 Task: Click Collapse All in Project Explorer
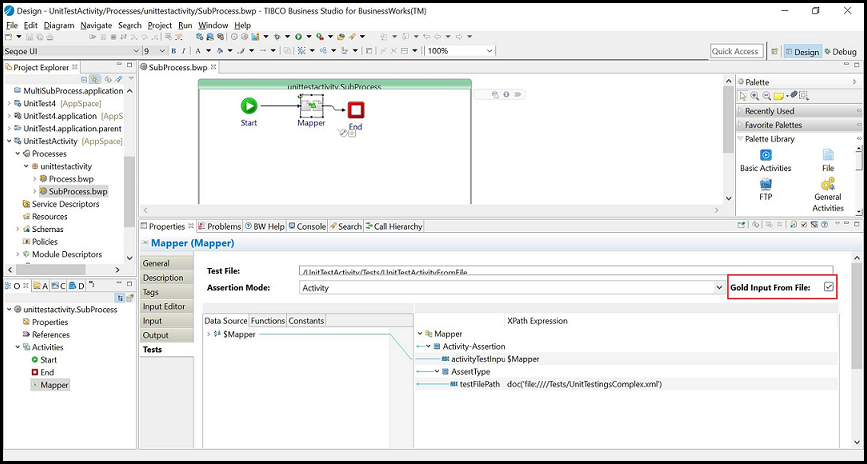tap(85, 80)
